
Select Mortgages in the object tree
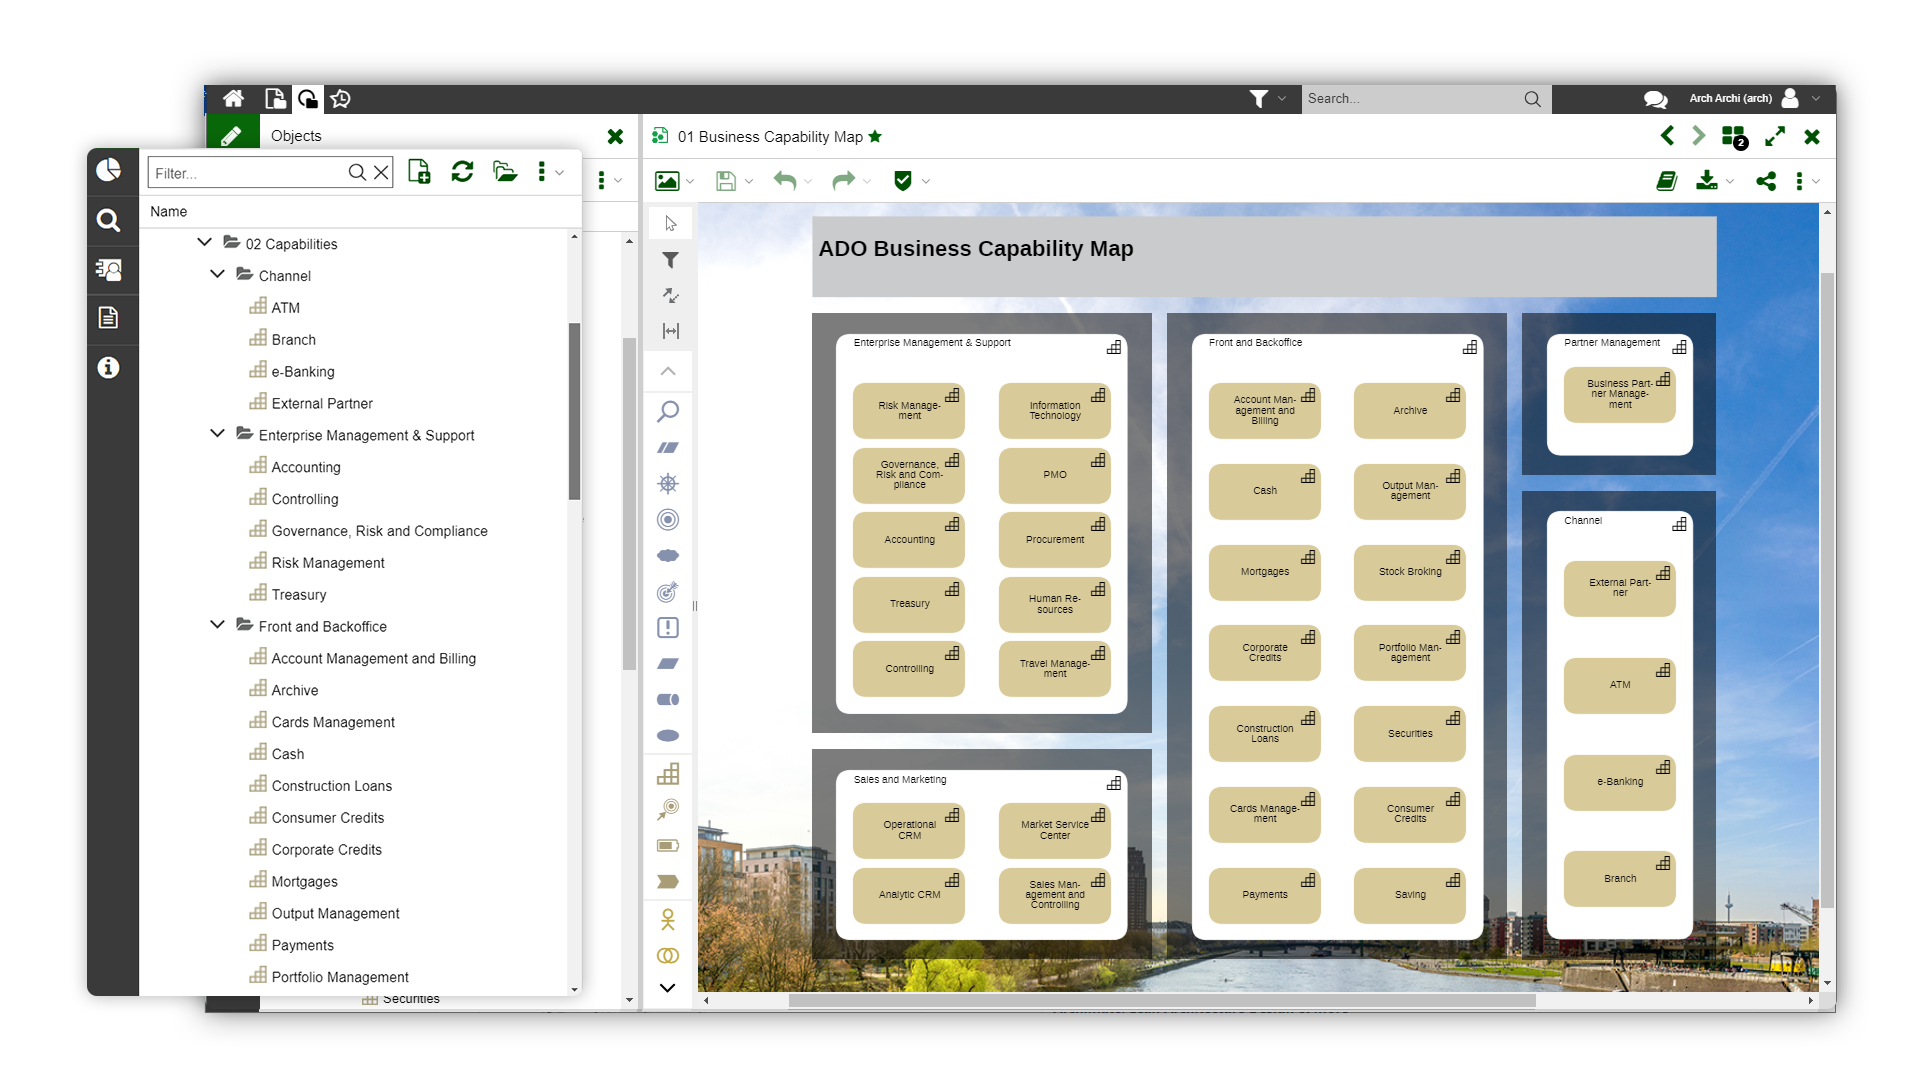[x=304, y=882]
